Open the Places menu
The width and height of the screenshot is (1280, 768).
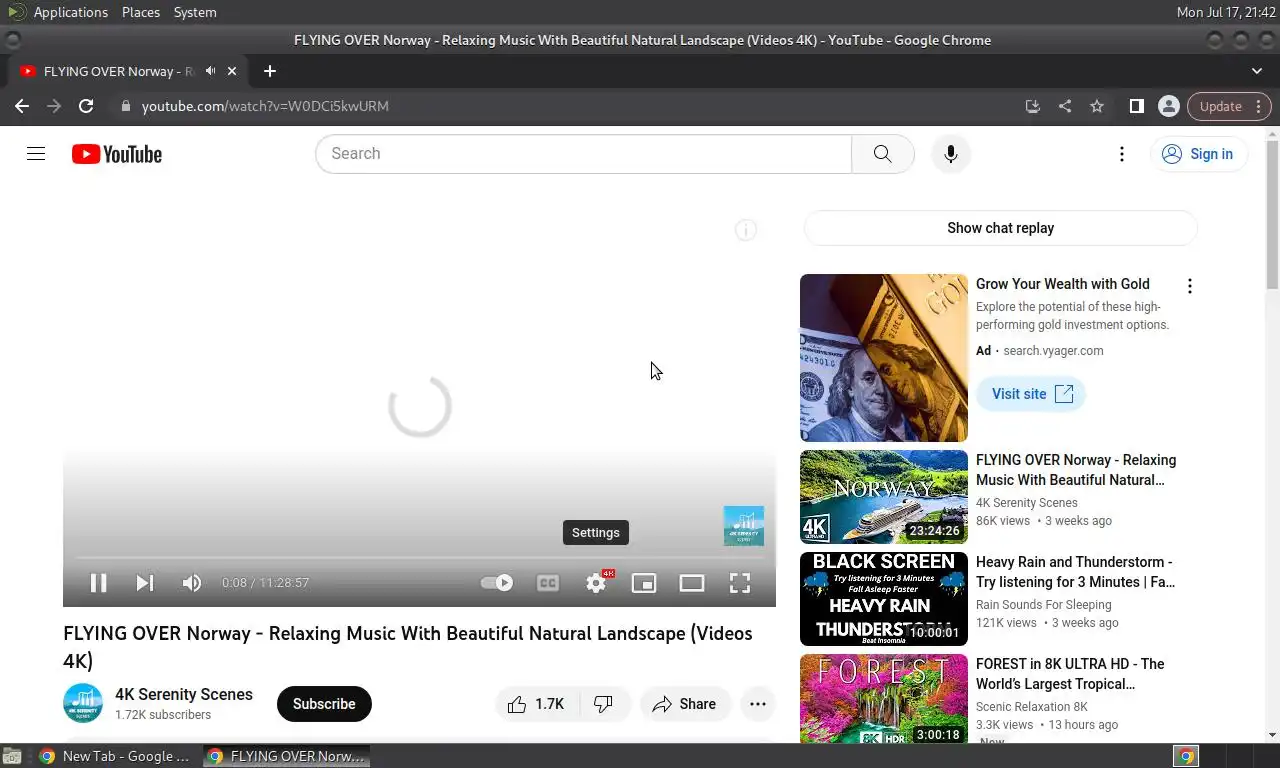tap(141, 12)
